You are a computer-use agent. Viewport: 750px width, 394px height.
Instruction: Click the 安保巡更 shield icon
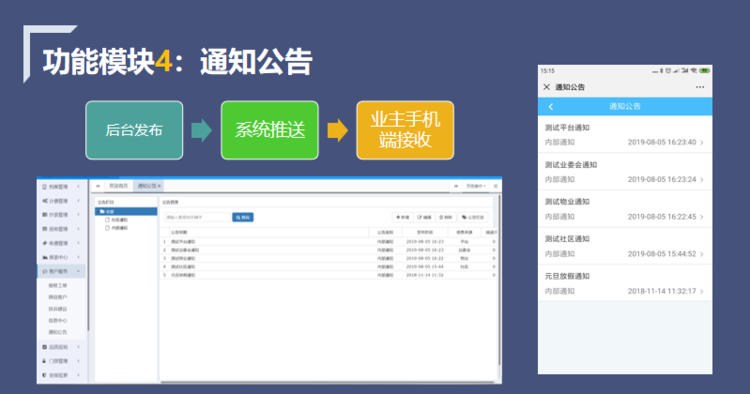[44, 375]
